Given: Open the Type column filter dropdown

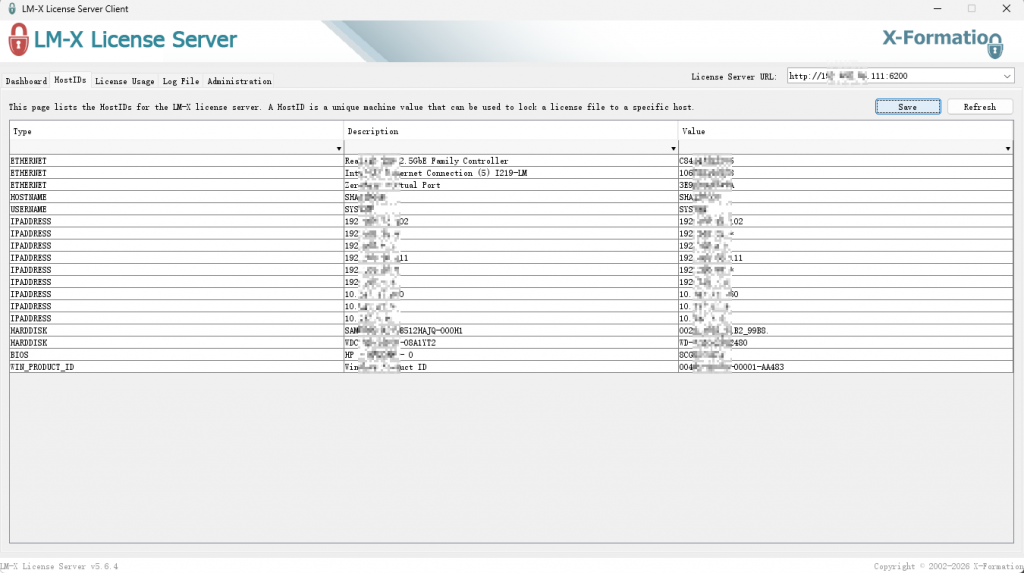Looking at the screenshot, I should 338,148.
